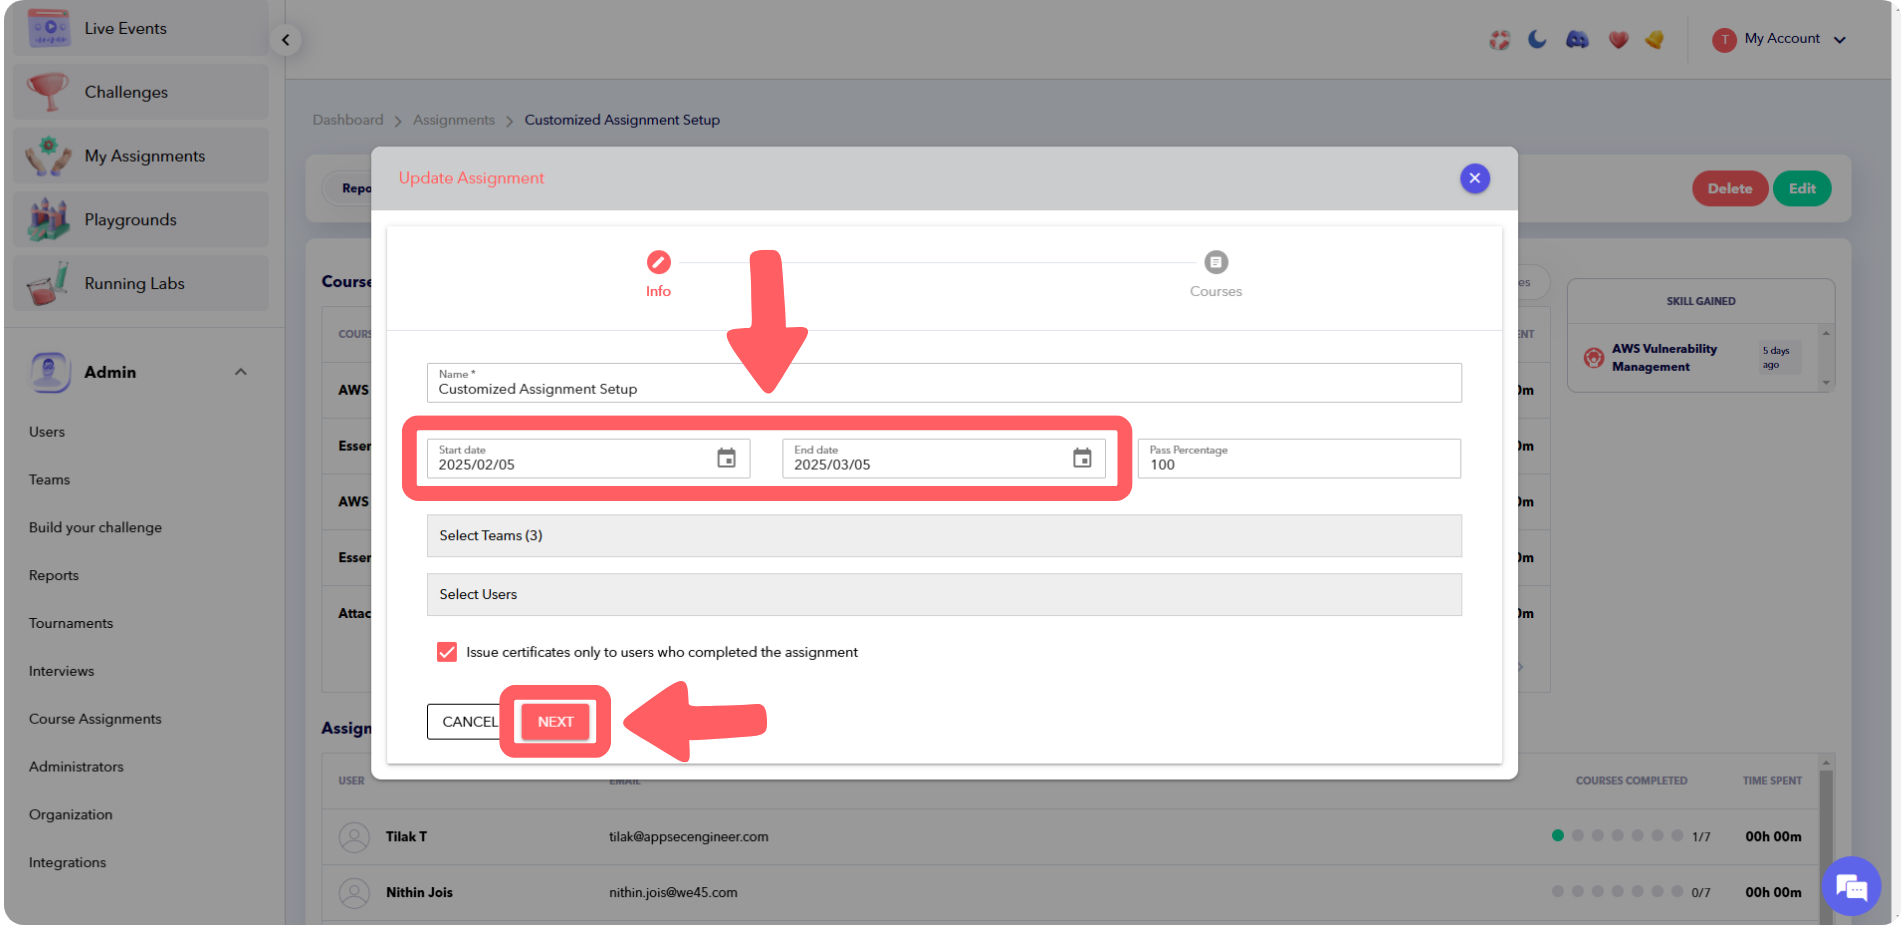Image resolution: width=1902 pixels, height=925 pixels.
Task: Open Reports from the Admin menu
Action: [x=53, y=574]
